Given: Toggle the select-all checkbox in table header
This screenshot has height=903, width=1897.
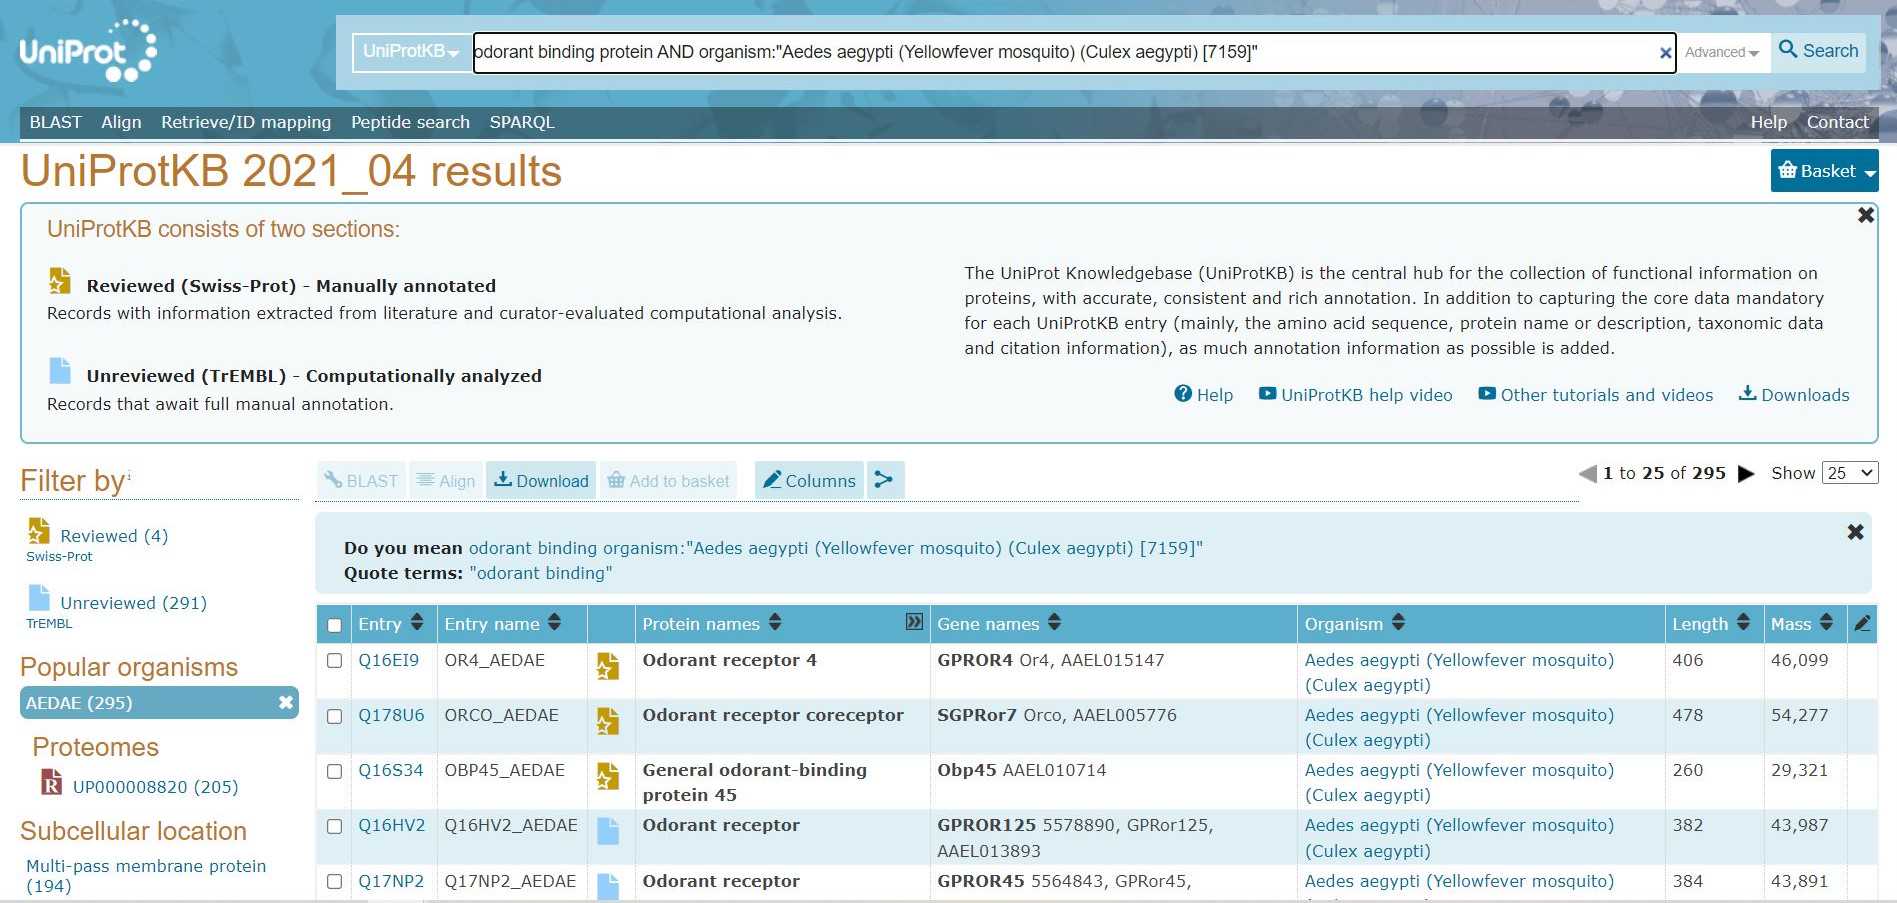Looking at the screenshot, I should (x=334, y=625).
